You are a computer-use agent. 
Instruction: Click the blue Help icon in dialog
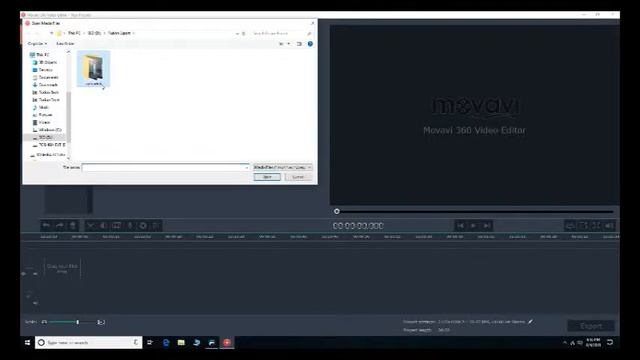[310, 44]
